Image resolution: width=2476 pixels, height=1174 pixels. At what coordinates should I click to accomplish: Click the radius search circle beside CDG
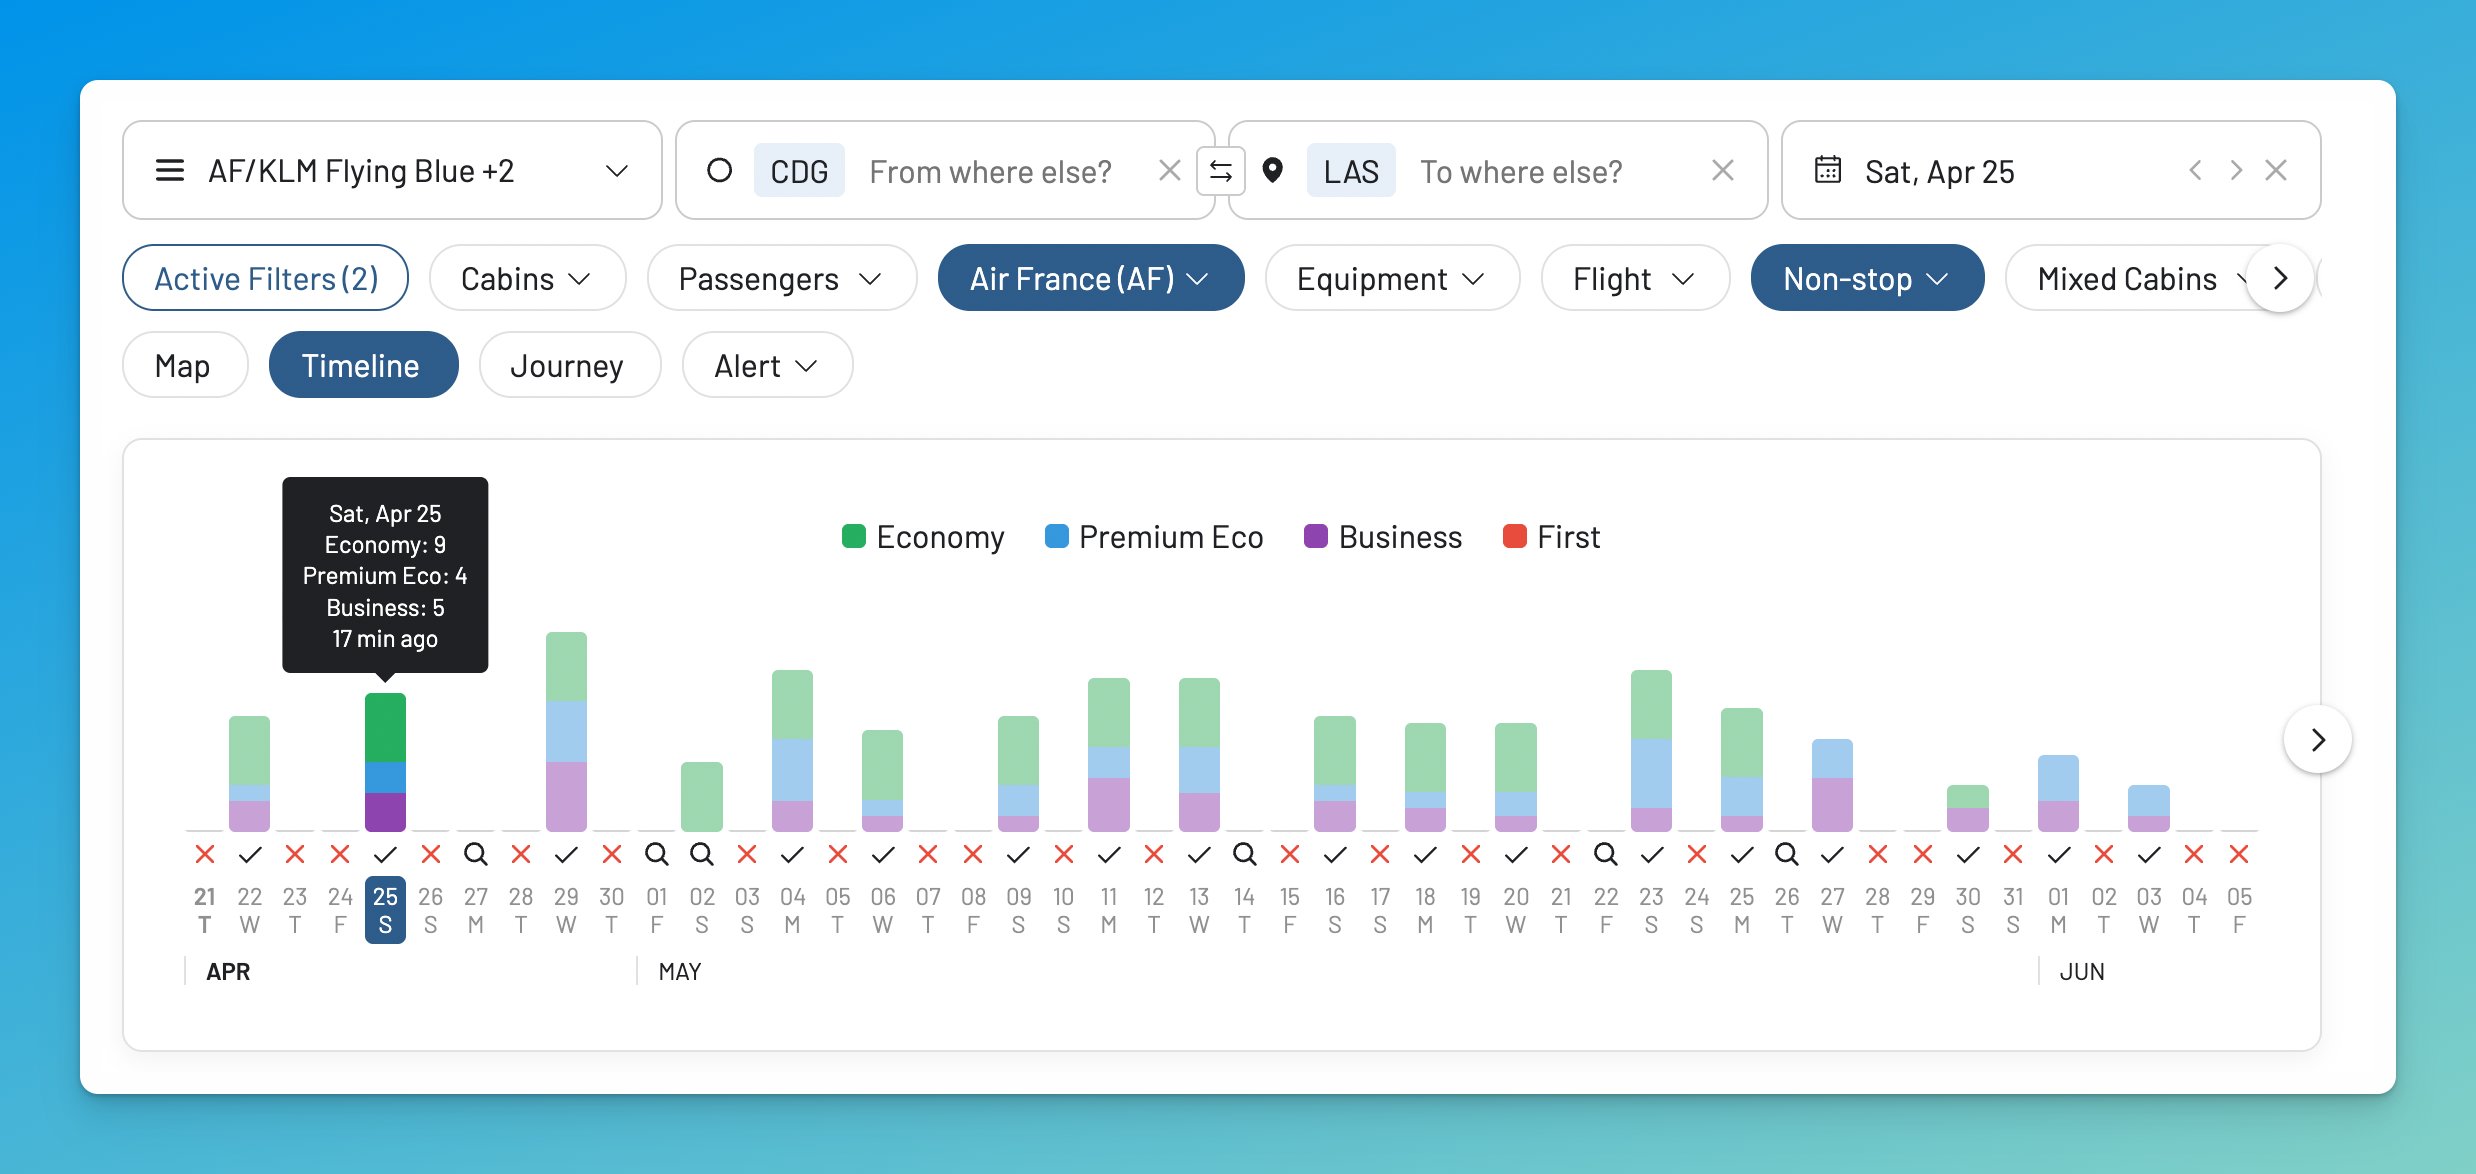(721, 170)
